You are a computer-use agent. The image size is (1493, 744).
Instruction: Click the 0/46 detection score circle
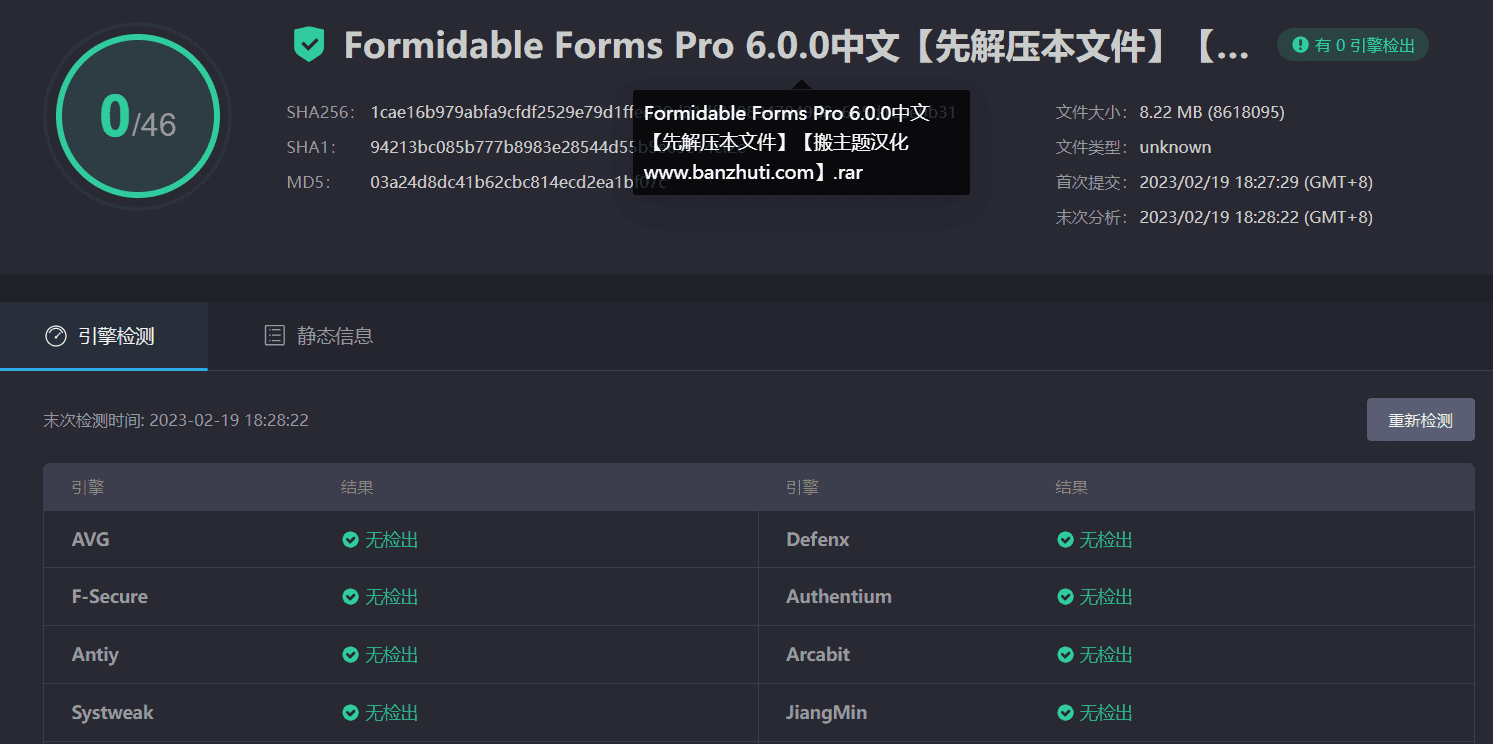138,116
